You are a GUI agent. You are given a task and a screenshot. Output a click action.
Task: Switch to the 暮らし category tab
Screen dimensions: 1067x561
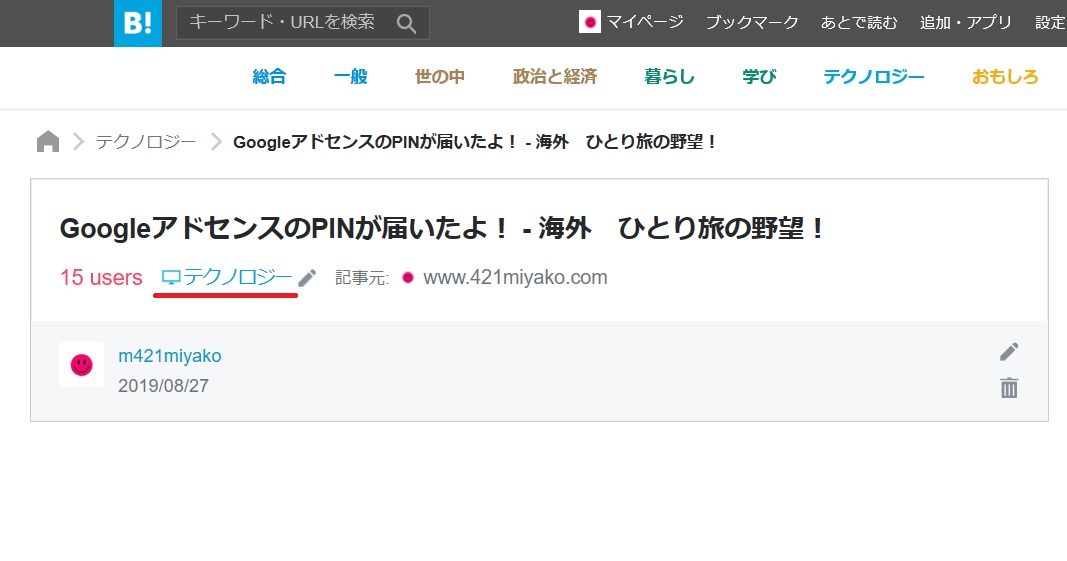coord(669,76)
